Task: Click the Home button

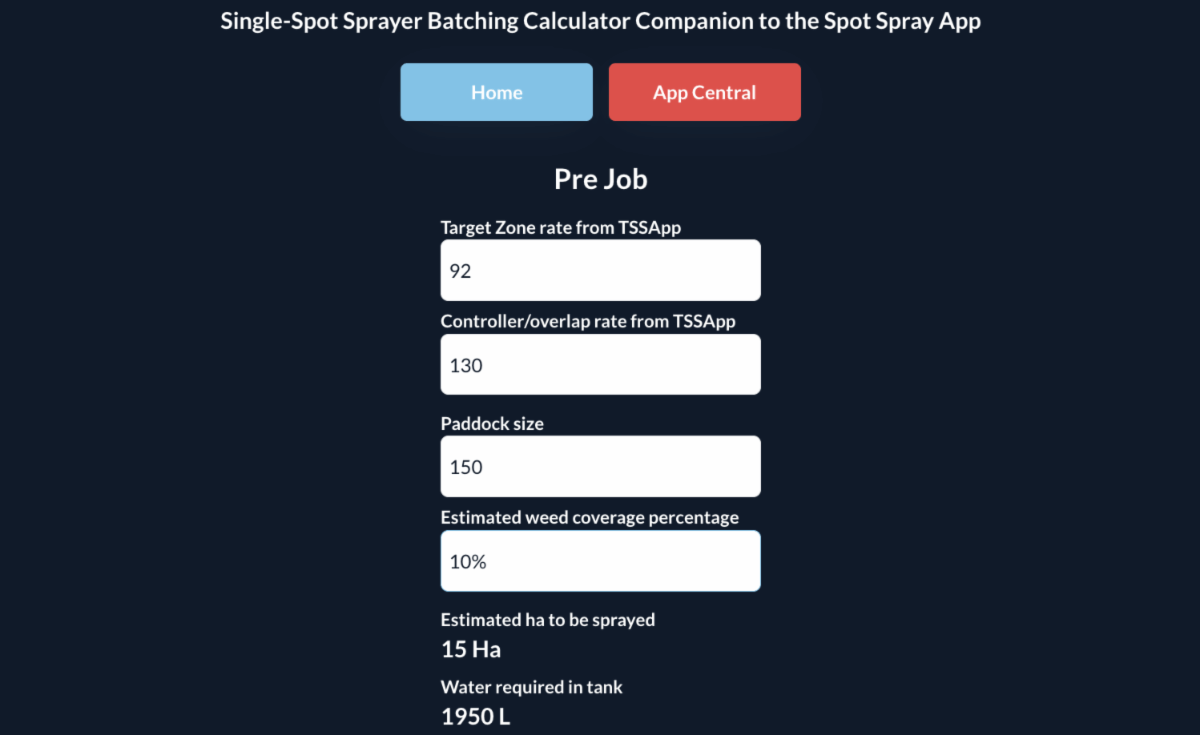Action: (496, 92)
